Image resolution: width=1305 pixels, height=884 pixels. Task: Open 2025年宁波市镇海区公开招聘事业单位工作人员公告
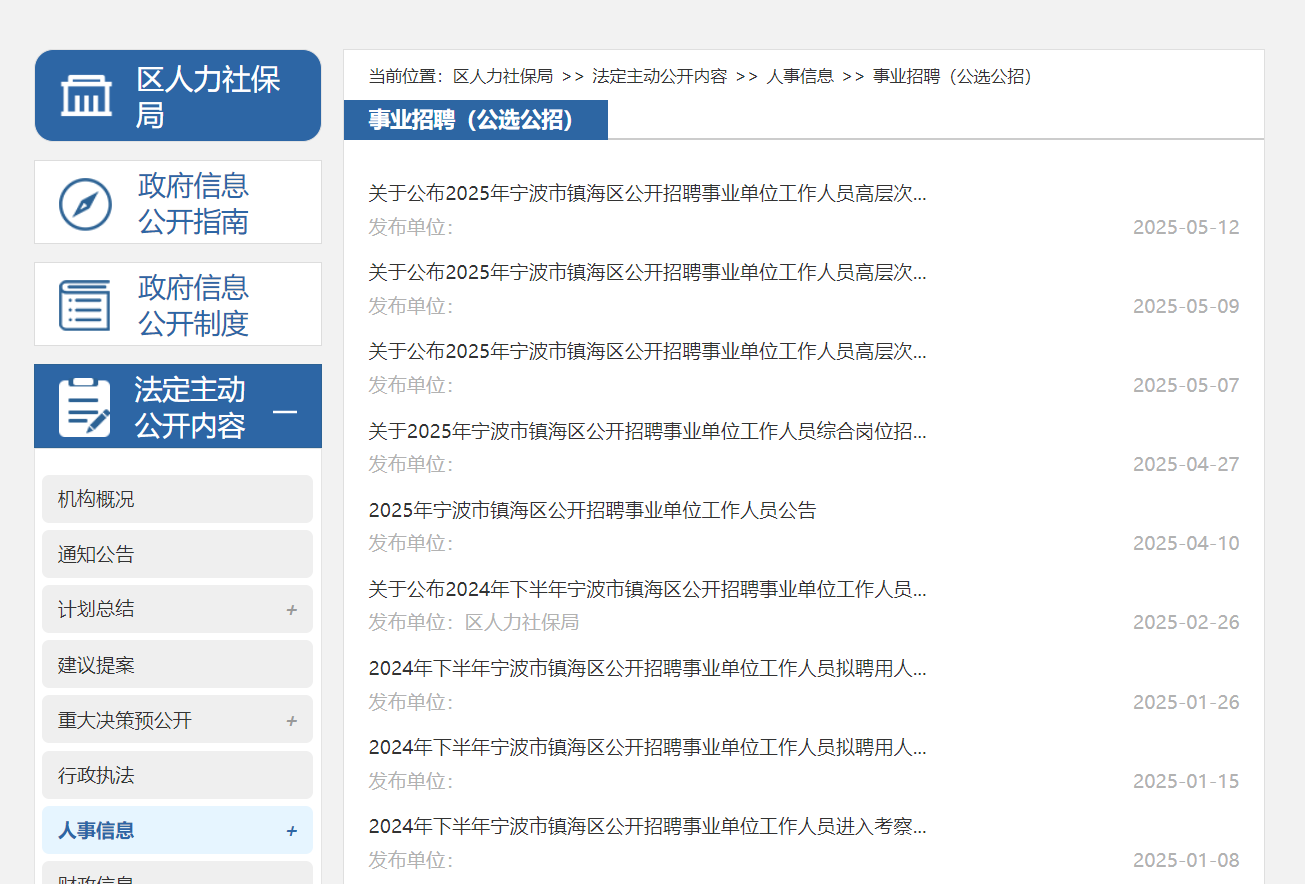click(x=592, y=510)
